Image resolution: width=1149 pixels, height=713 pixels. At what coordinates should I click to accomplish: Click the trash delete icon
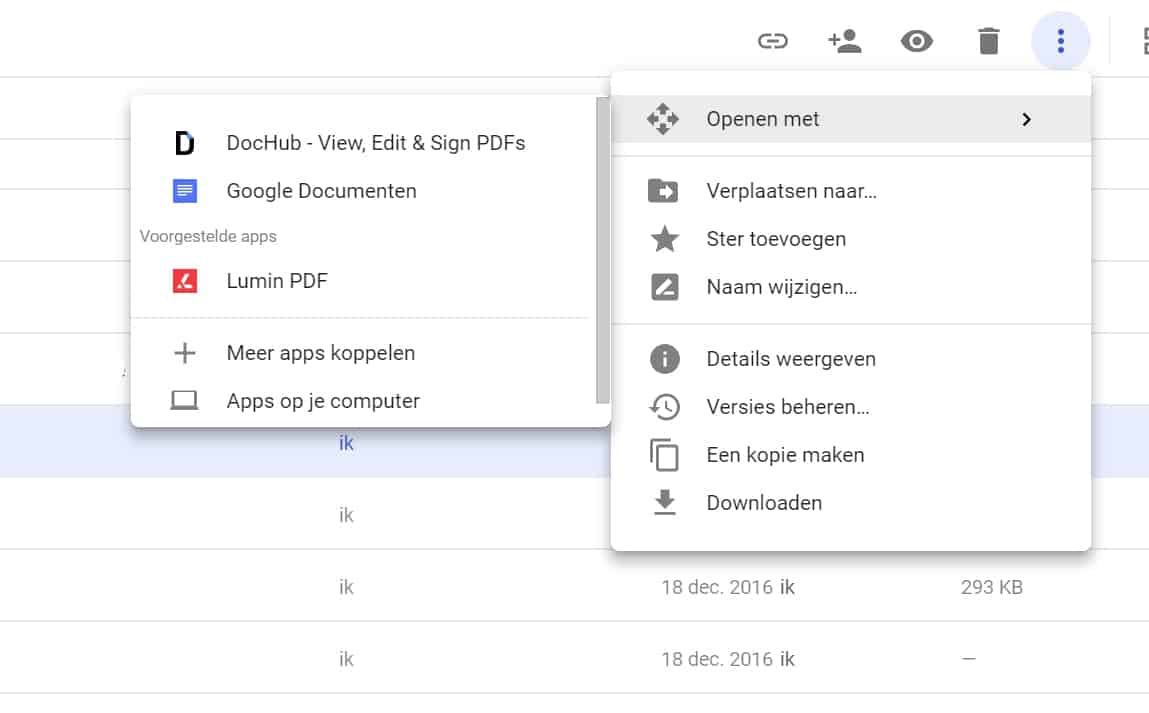(x=988, y=41)
